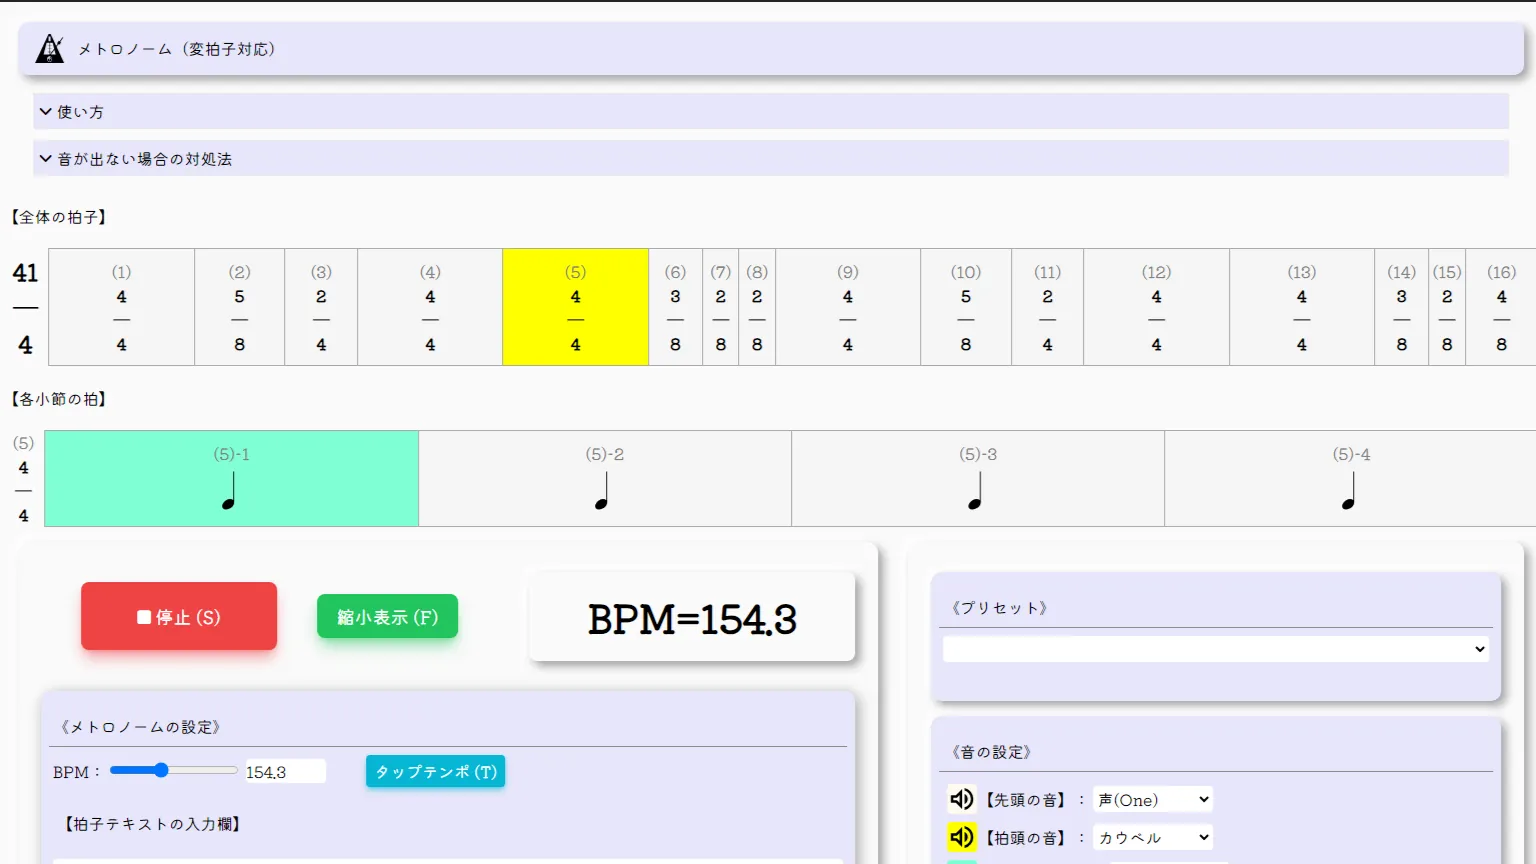Toggle the speaker icon for 先頭の音
This screenshot has width=1536, height=864.
(962, 799)
